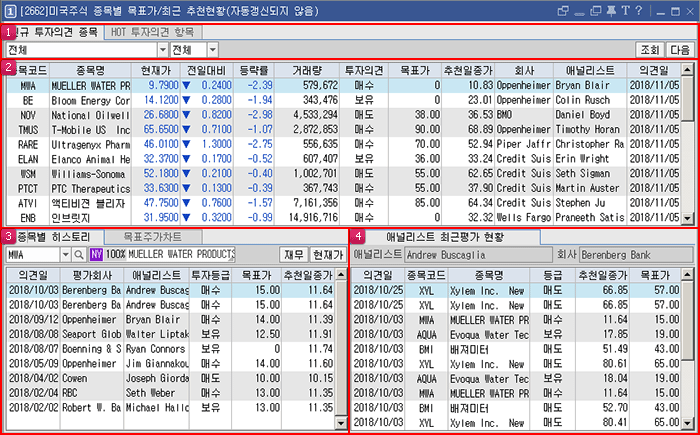Click analyst name Stephen Ju
This screenshot has width=700, height=435.
pyautogui.click(x=580, y=203)
